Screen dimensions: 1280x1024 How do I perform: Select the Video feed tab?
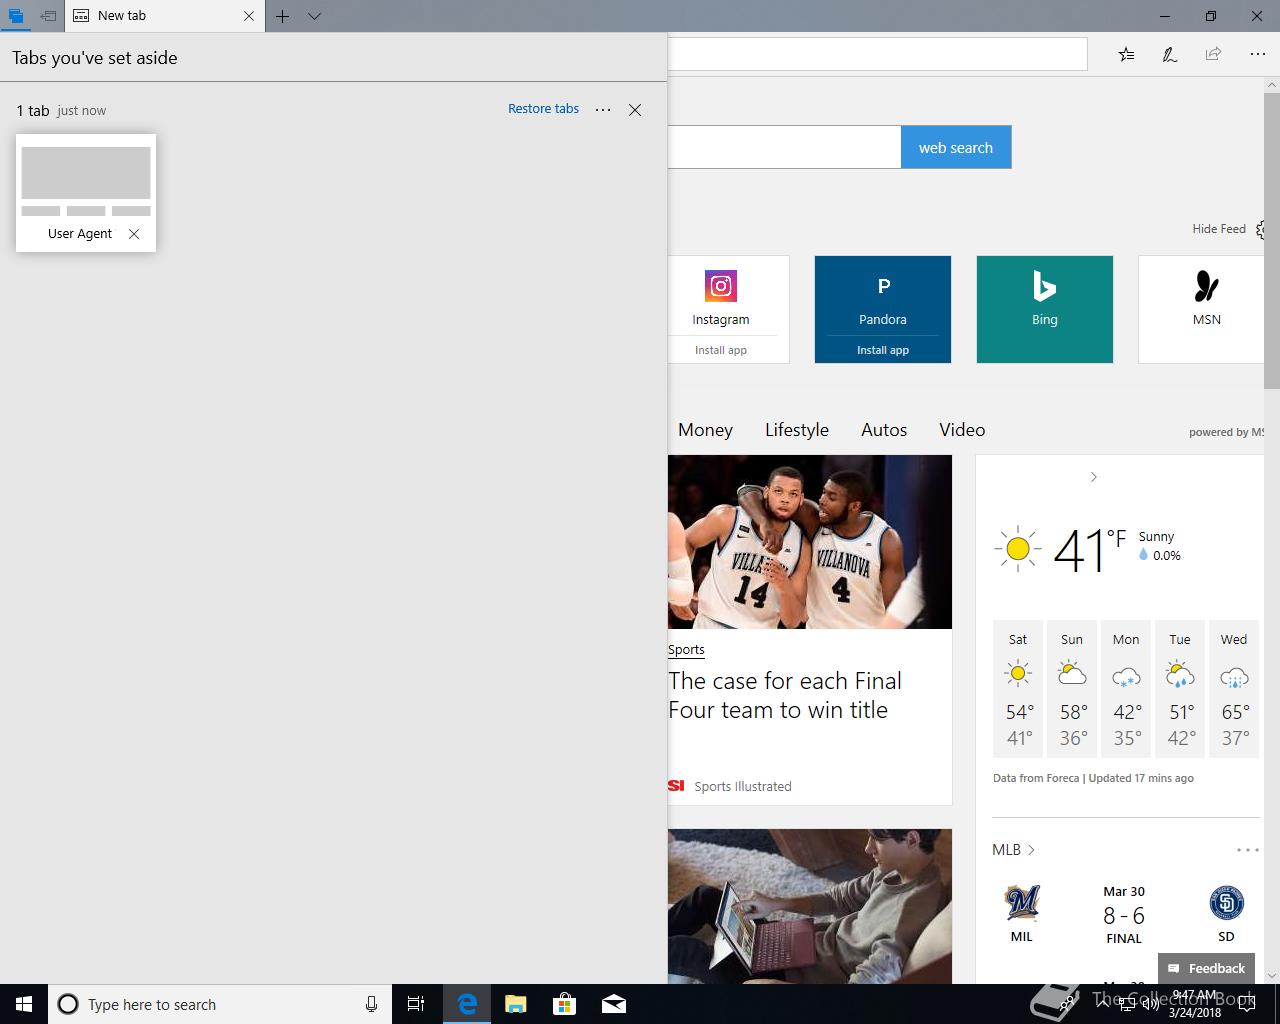(962, 430)
